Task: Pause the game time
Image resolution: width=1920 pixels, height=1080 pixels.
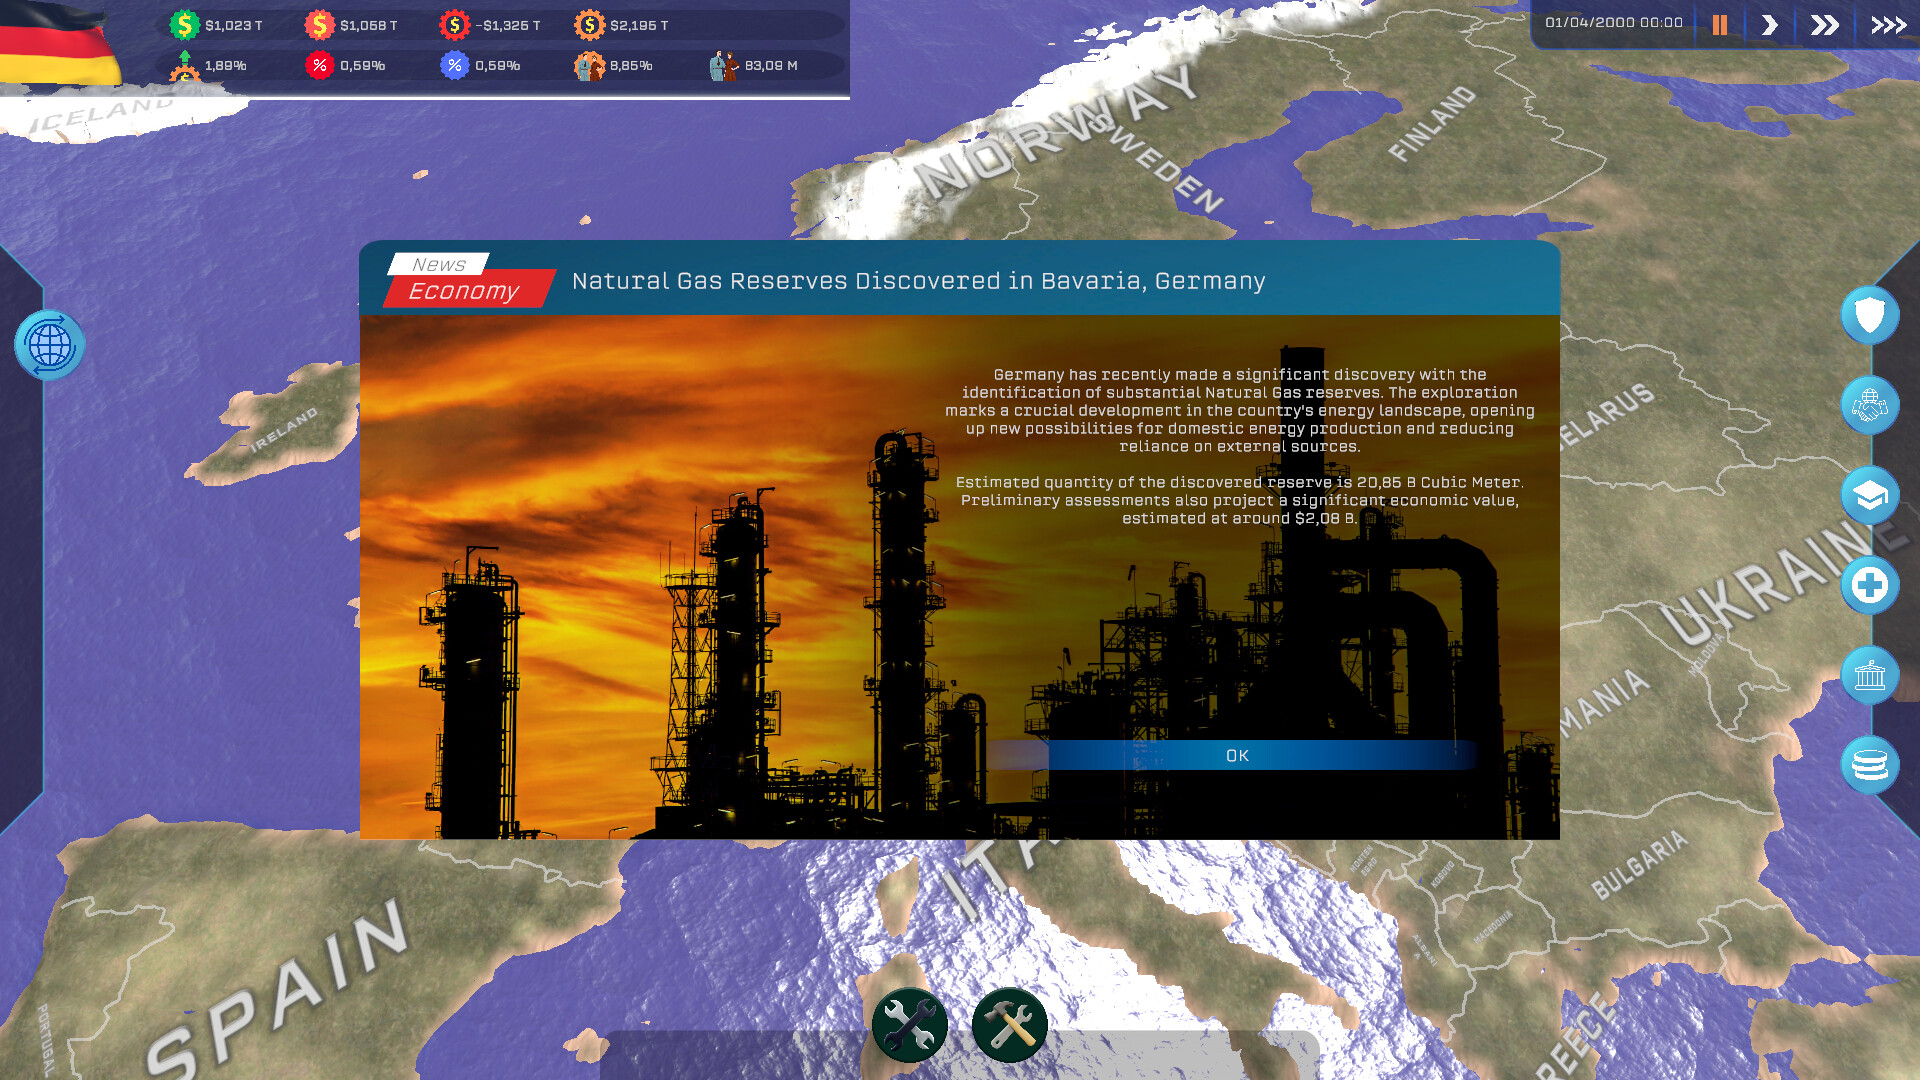Action: point(1720,25)
